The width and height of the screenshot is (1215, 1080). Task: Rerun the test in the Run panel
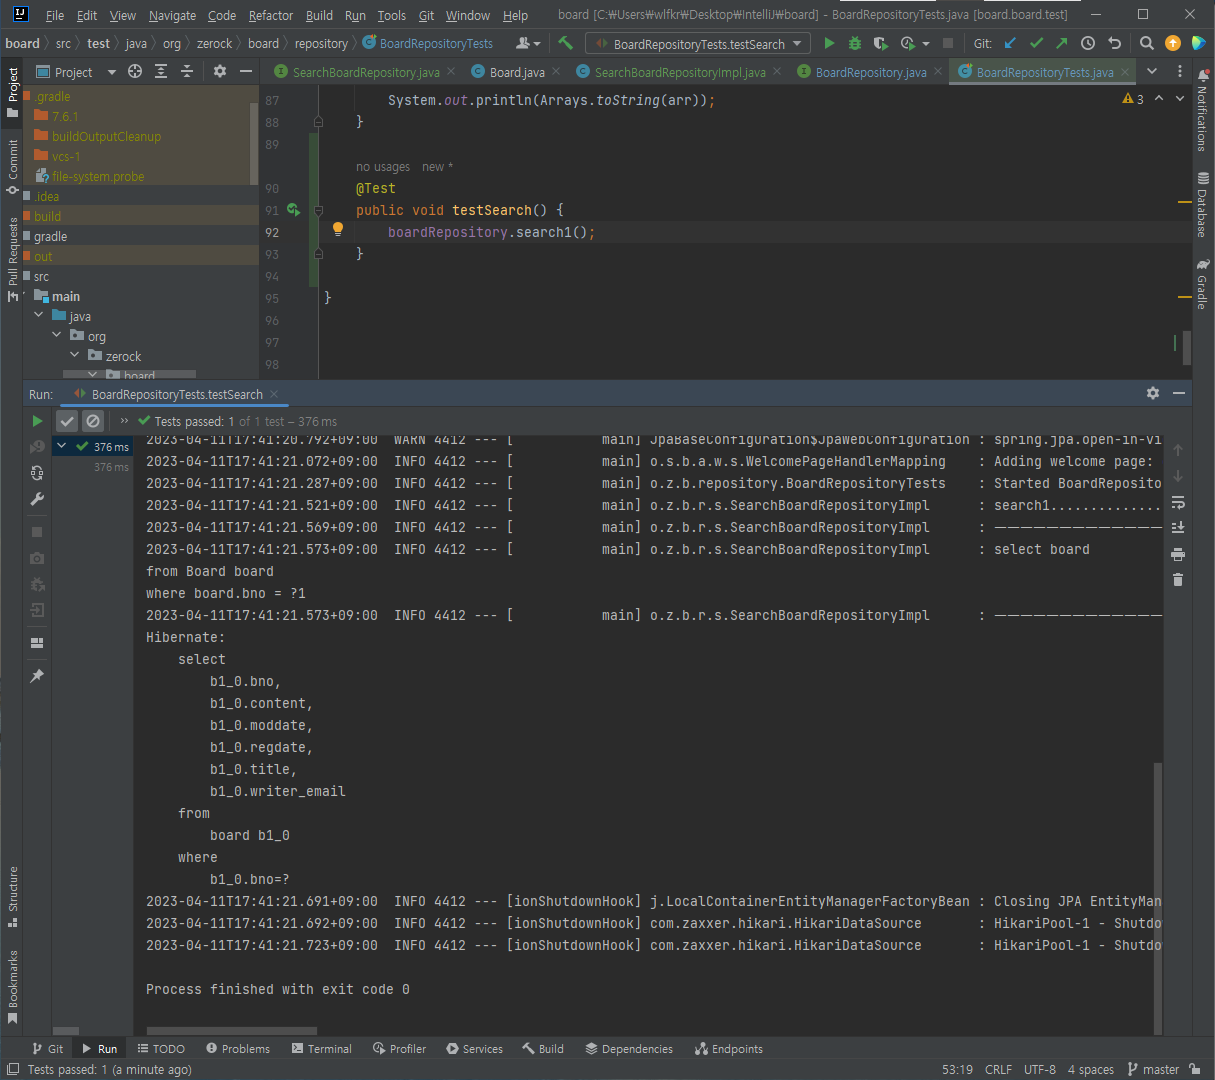37,421
